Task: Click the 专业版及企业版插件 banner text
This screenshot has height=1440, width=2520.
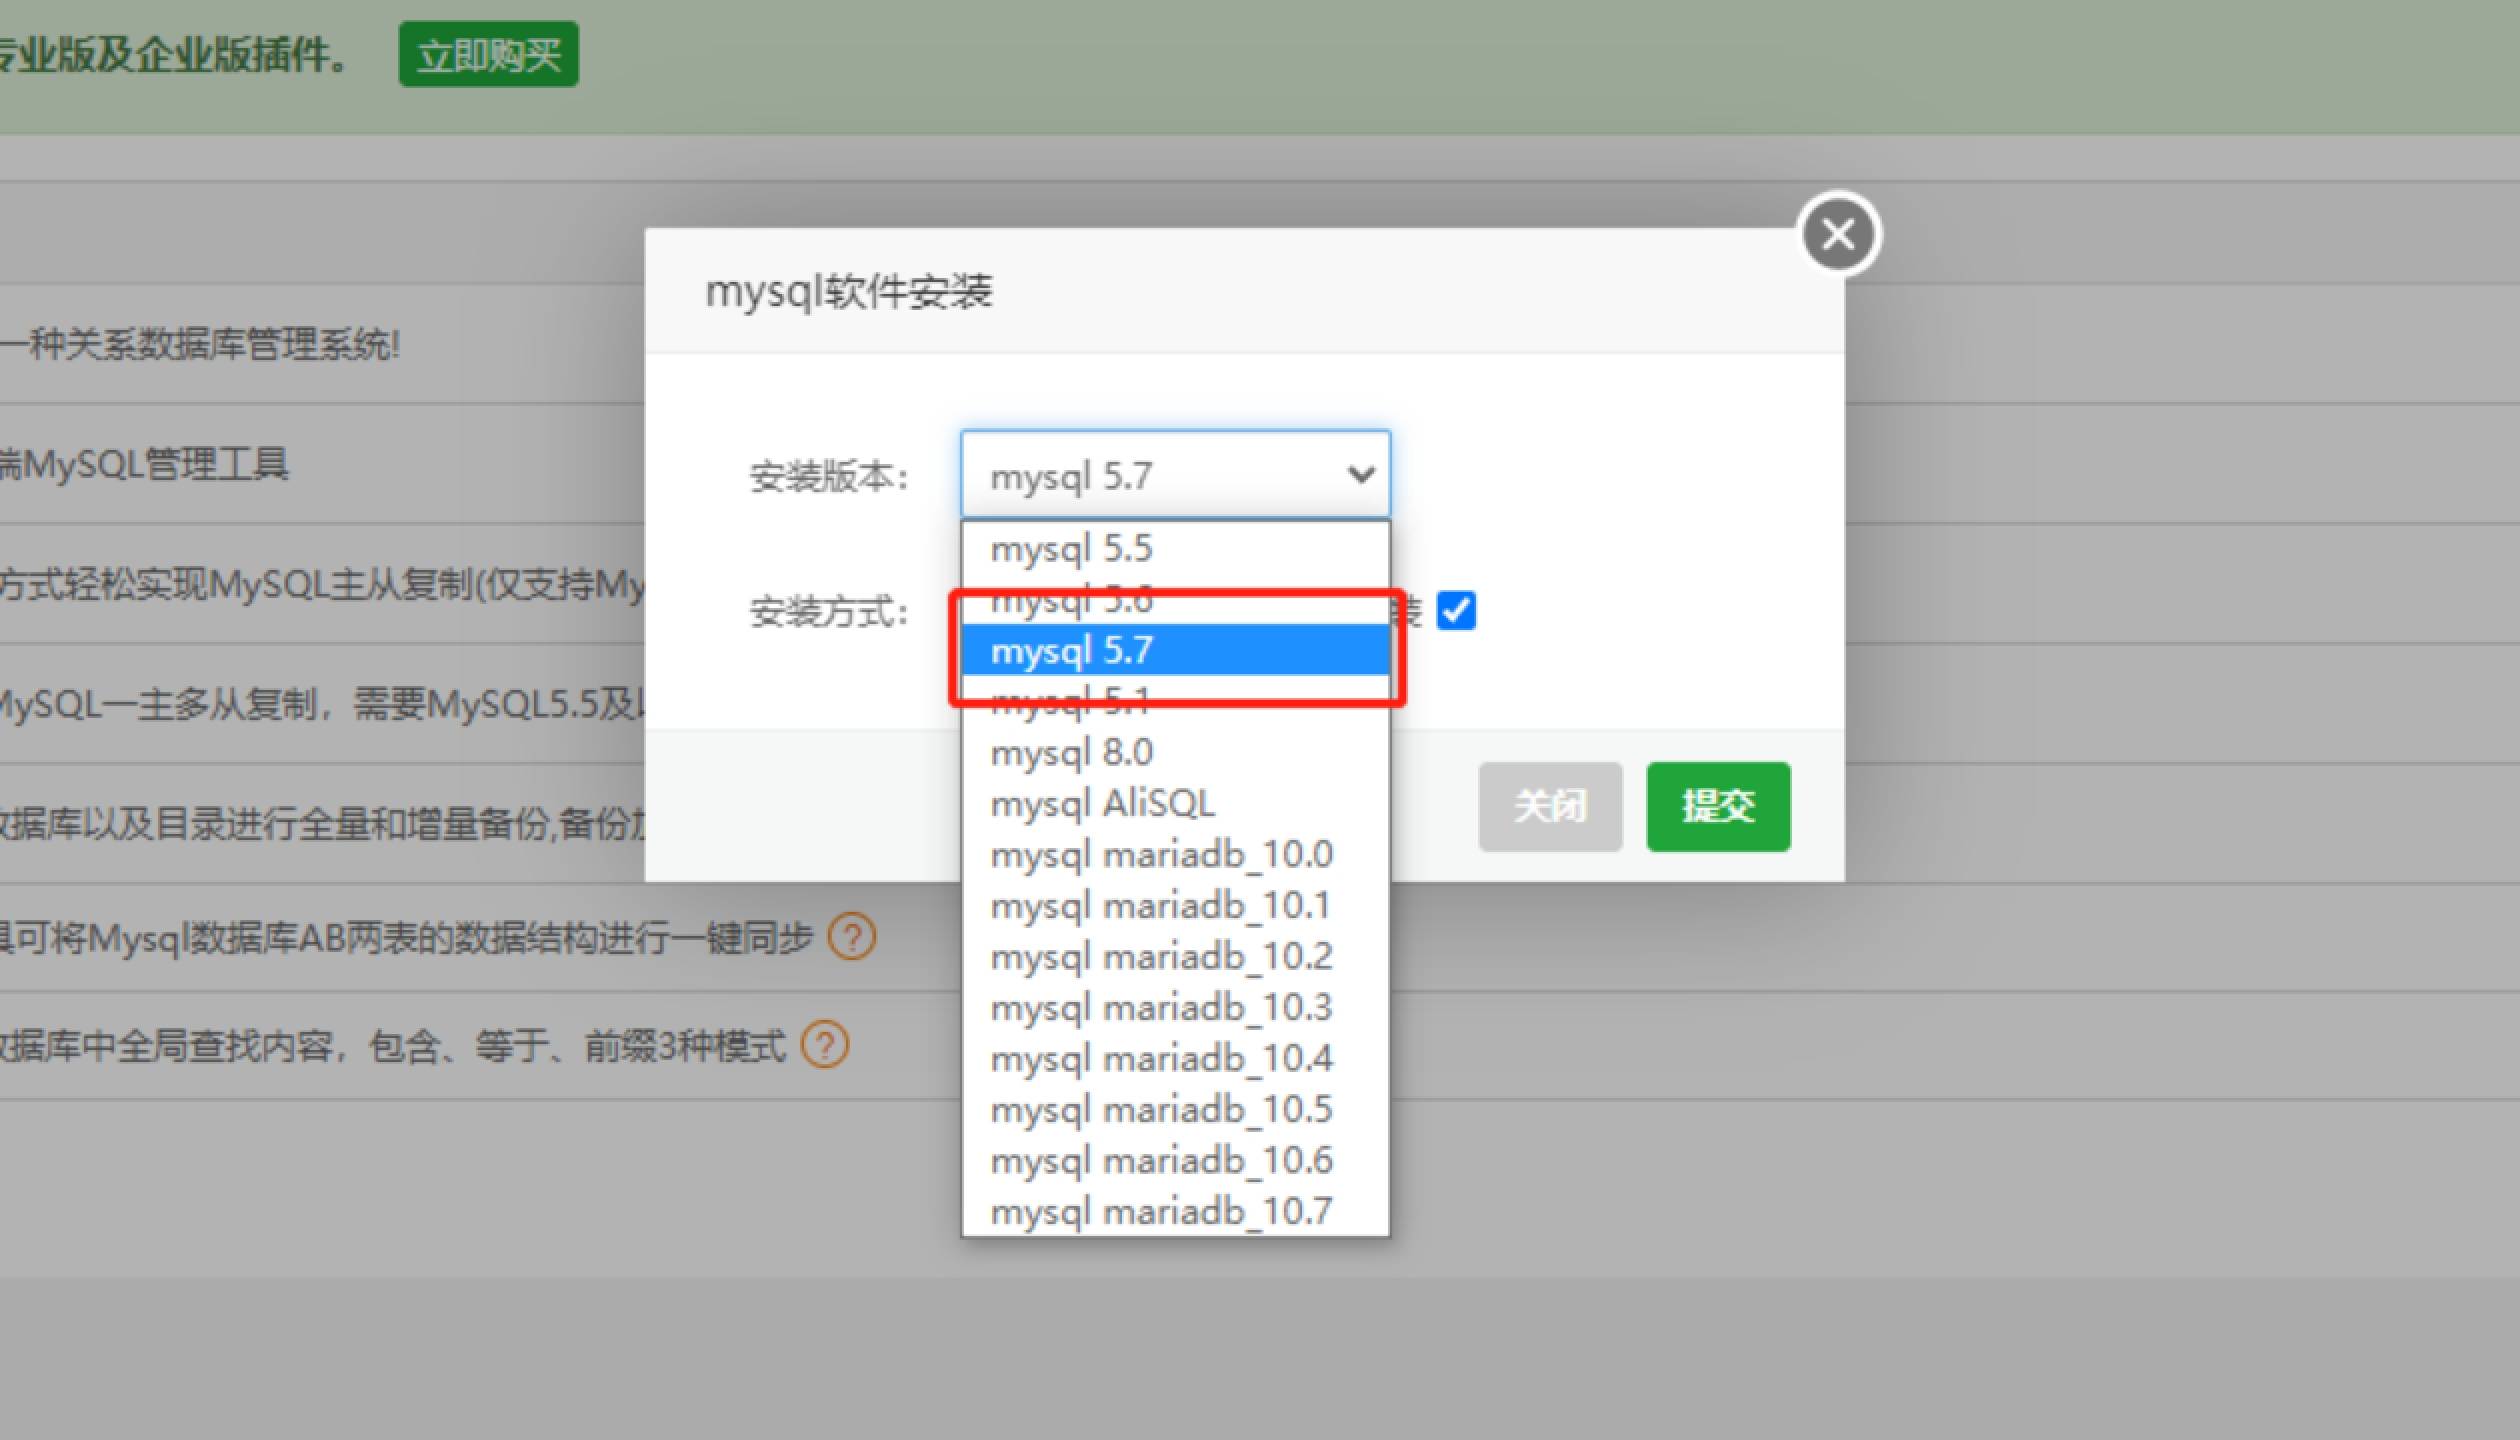Action: pos(174,55)
